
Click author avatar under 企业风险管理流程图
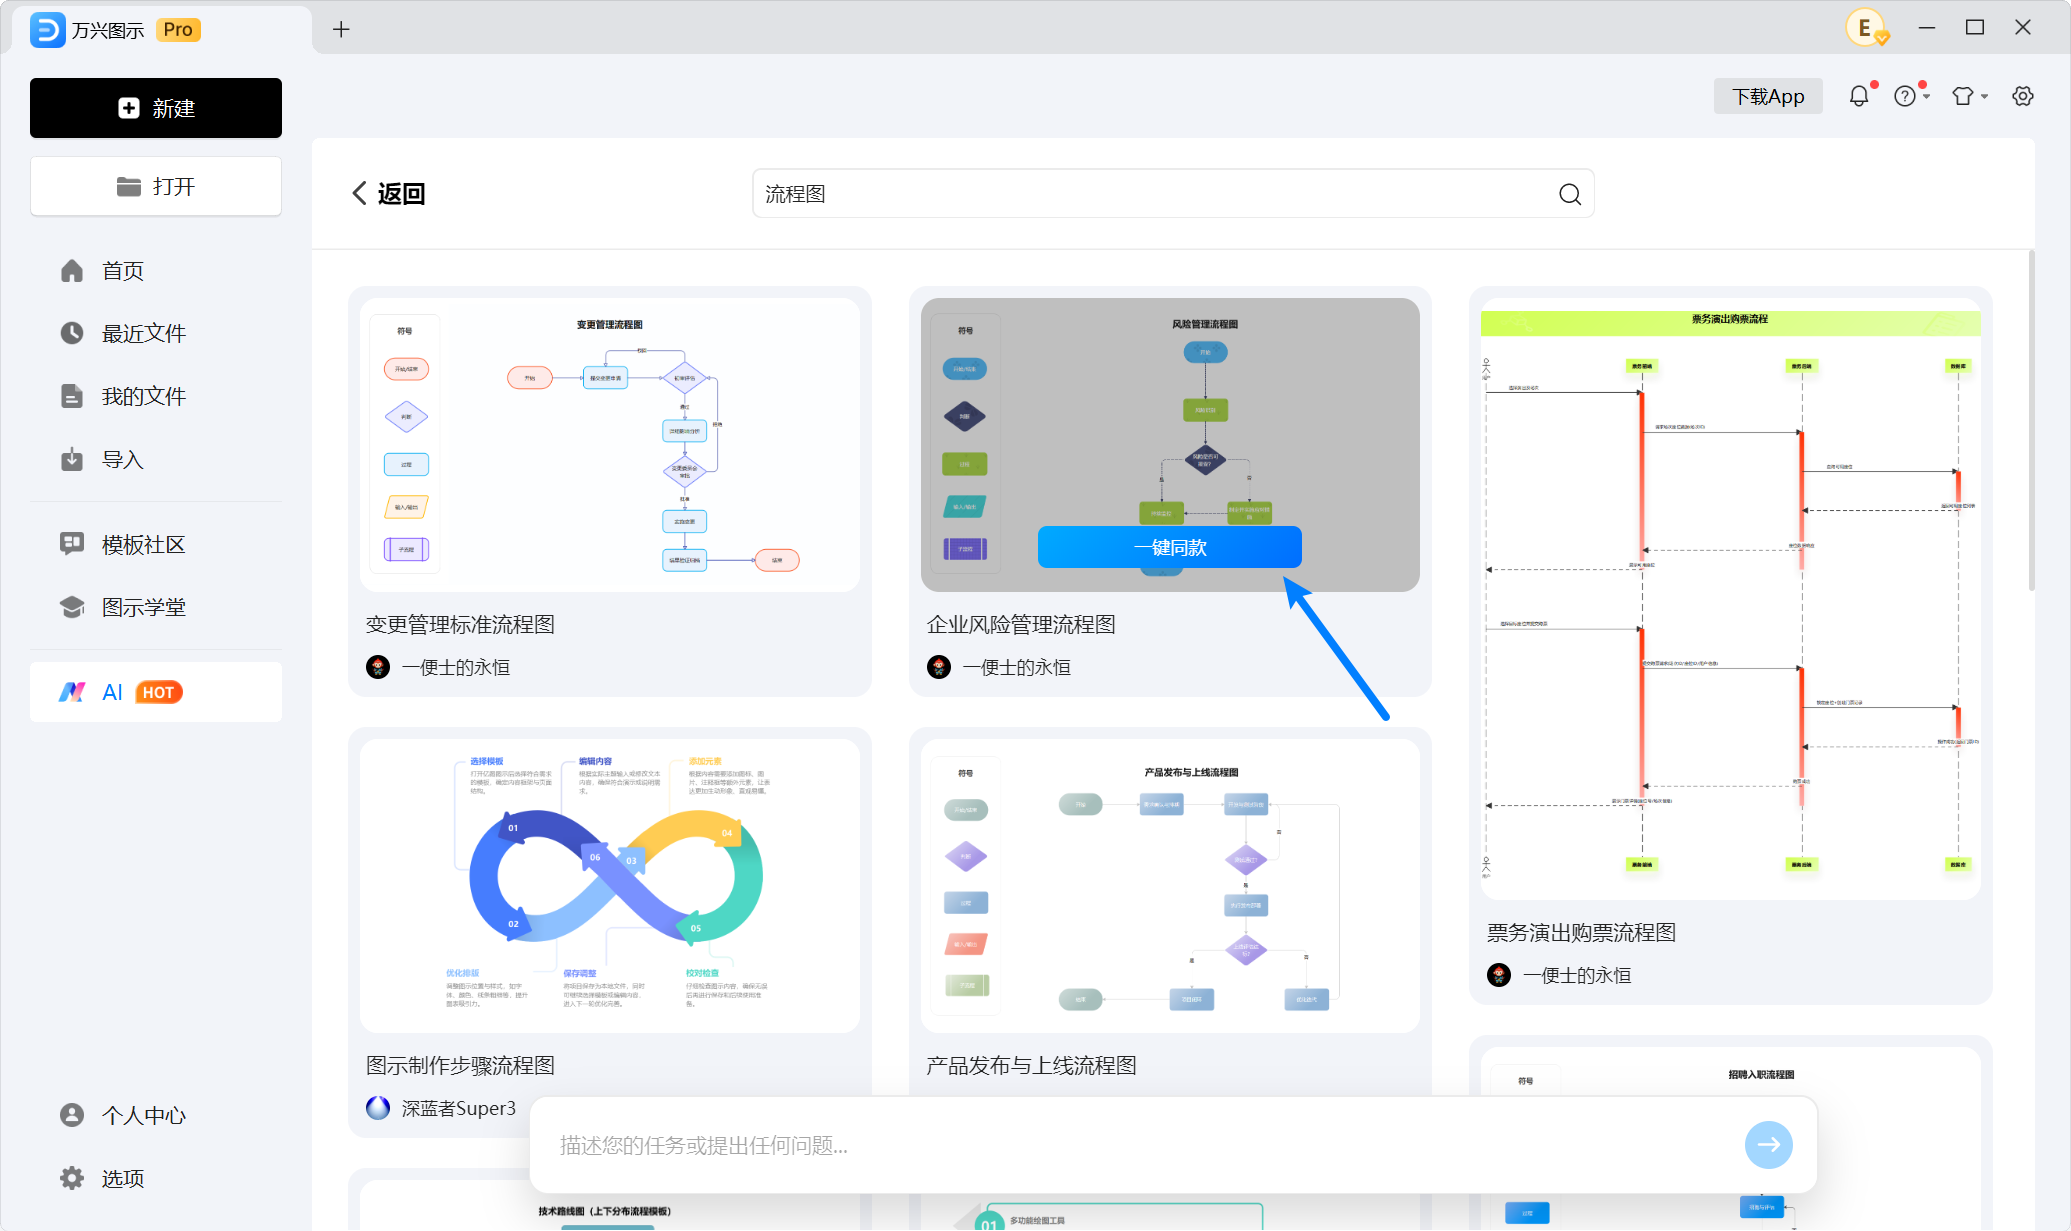pyautogui.click(x=939, y=667)
